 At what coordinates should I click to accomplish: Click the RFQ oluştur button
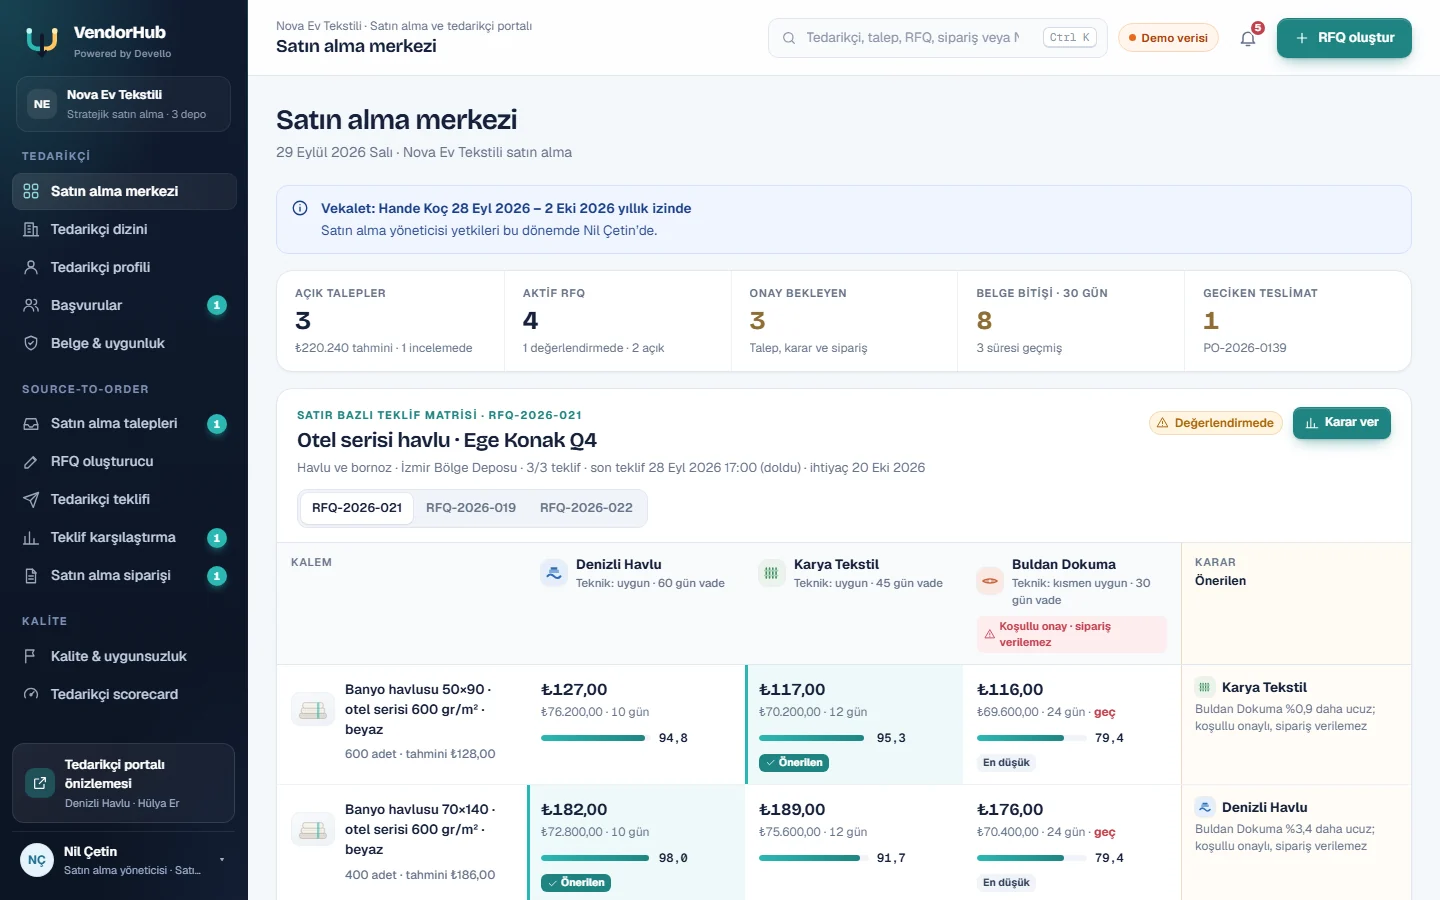(1344, 38)
